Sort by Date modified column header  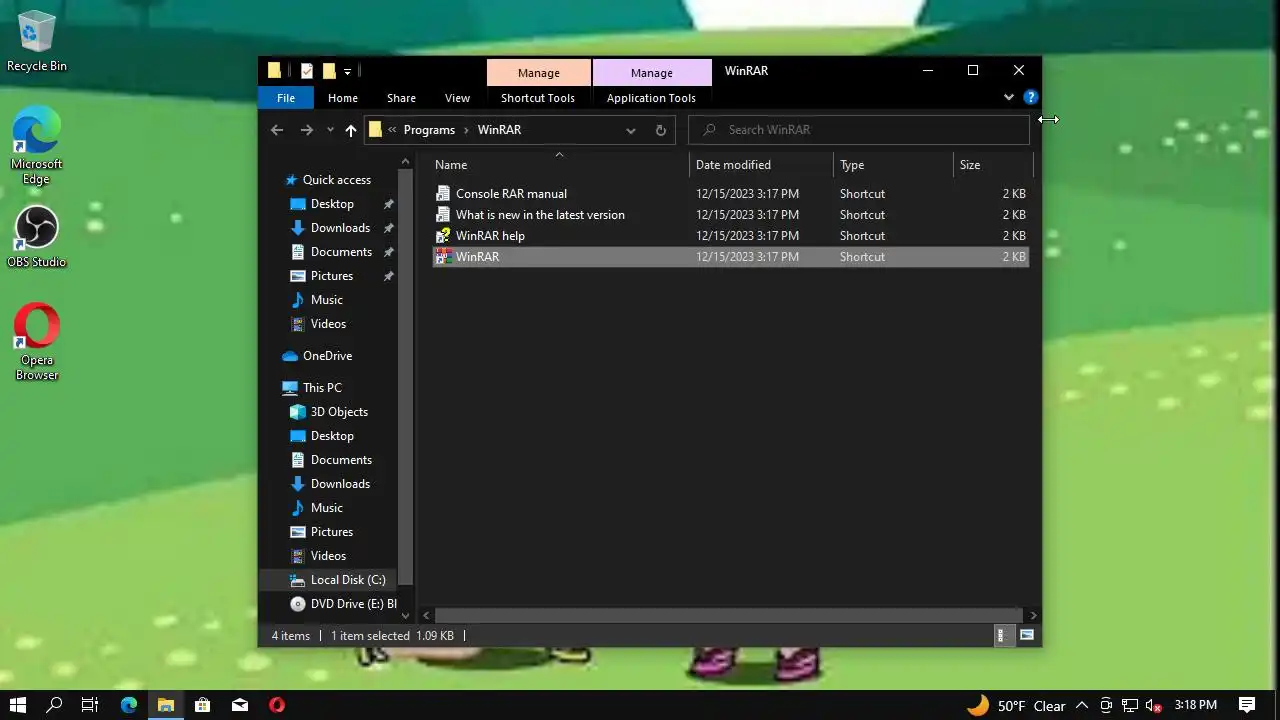click(x=761, y=165)
